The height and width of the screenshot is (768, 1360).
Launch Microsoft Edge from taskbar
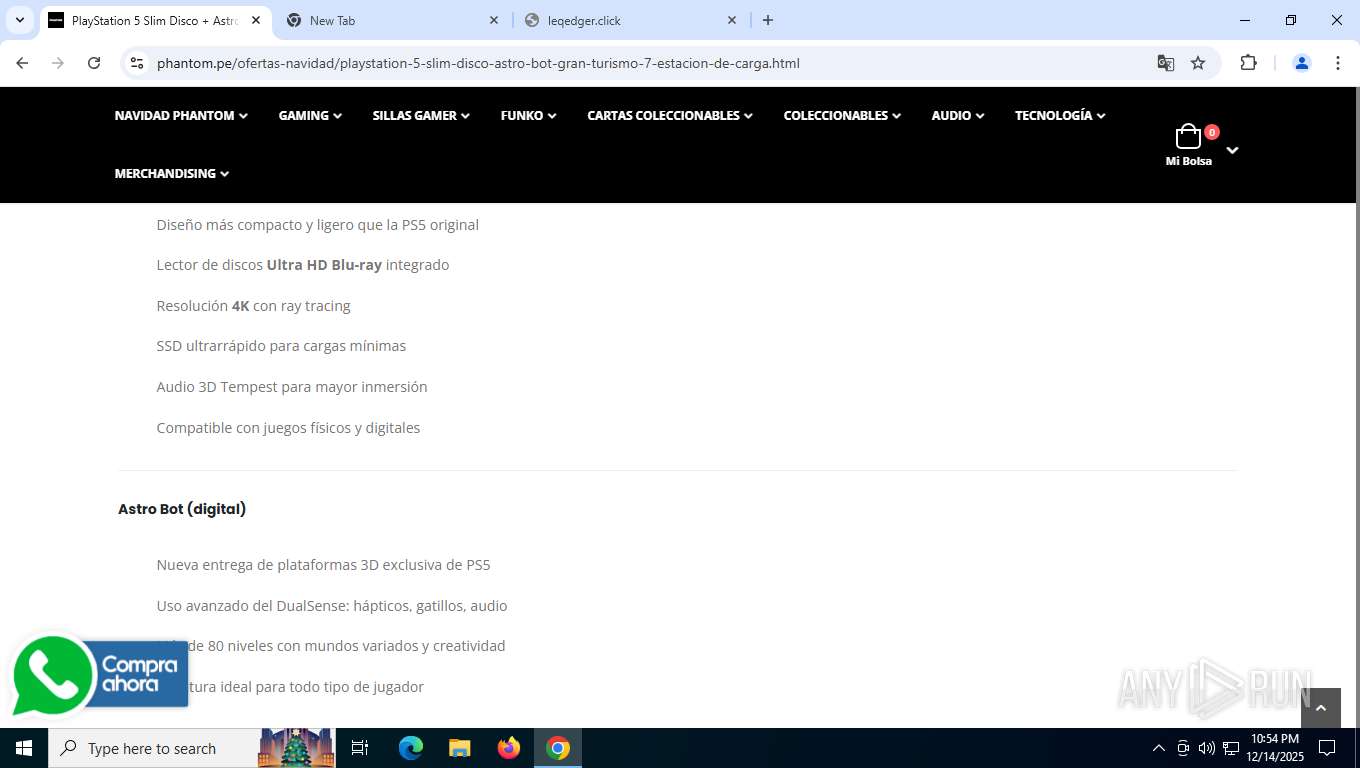coord(411,748)
